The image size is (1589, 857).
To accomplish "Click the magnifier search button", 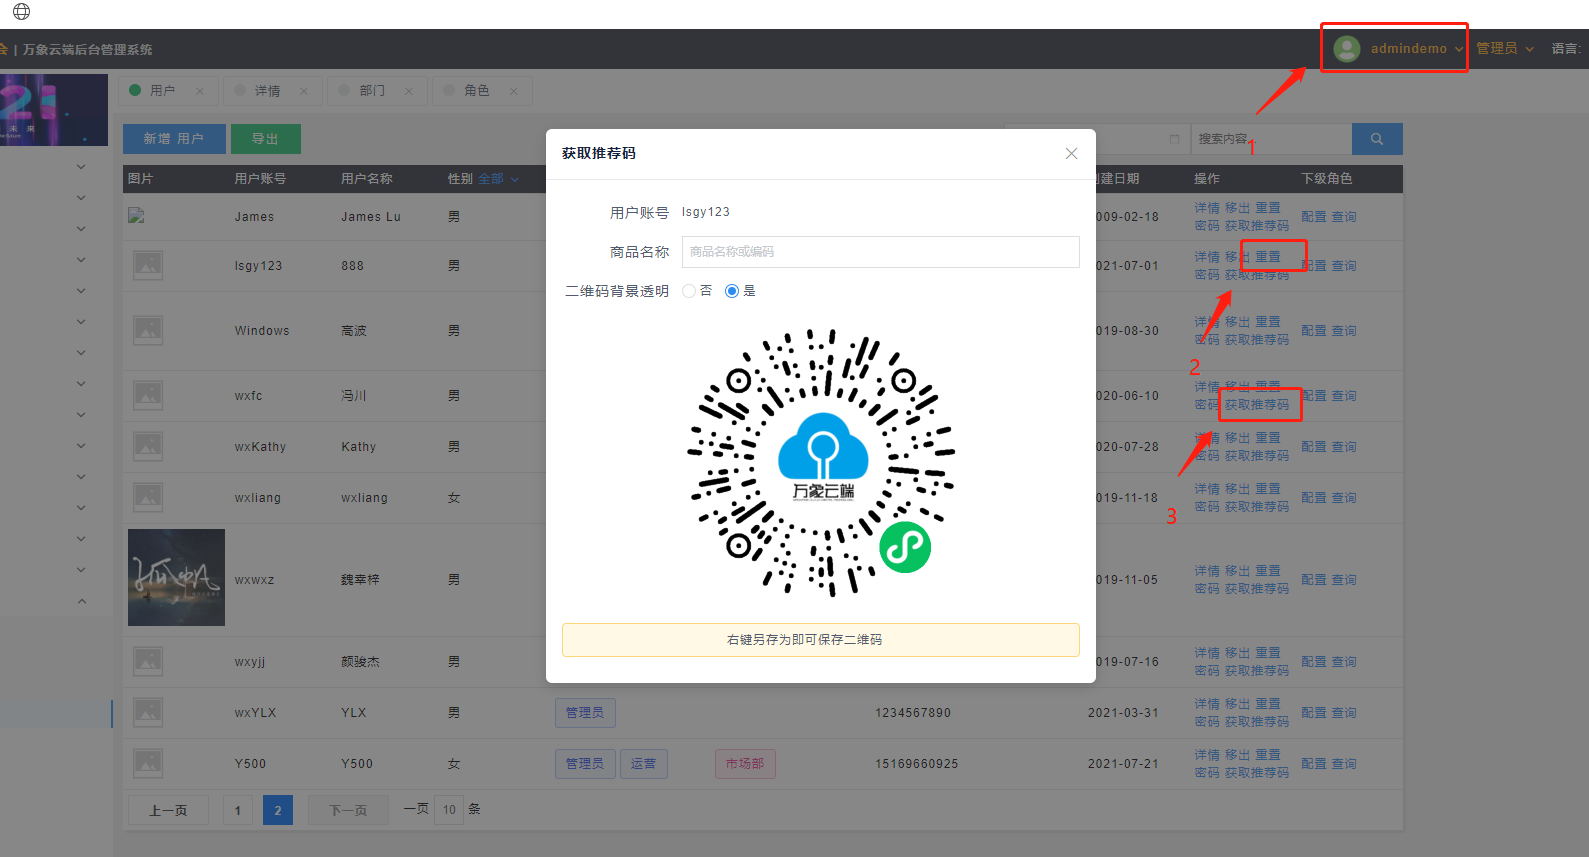I will (x=1377, y=139).
